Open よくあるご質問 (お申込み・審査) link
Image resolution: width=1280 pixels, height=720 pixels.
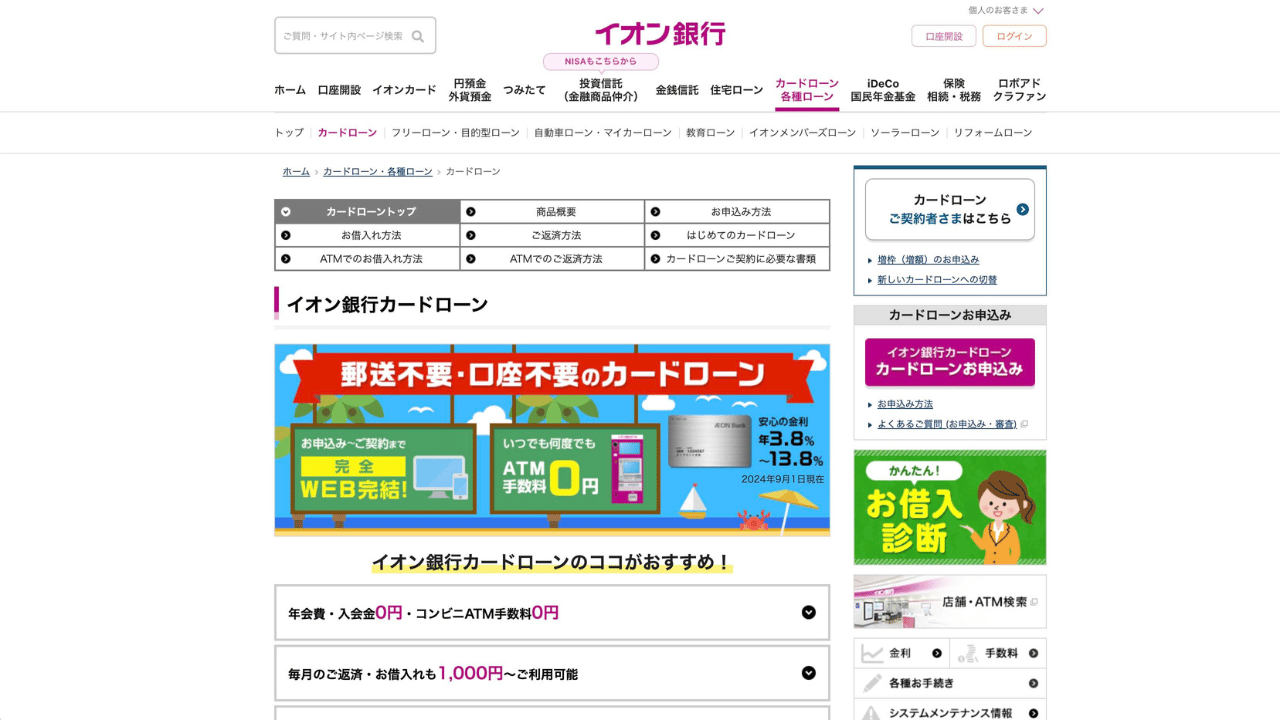click(947, 424)
